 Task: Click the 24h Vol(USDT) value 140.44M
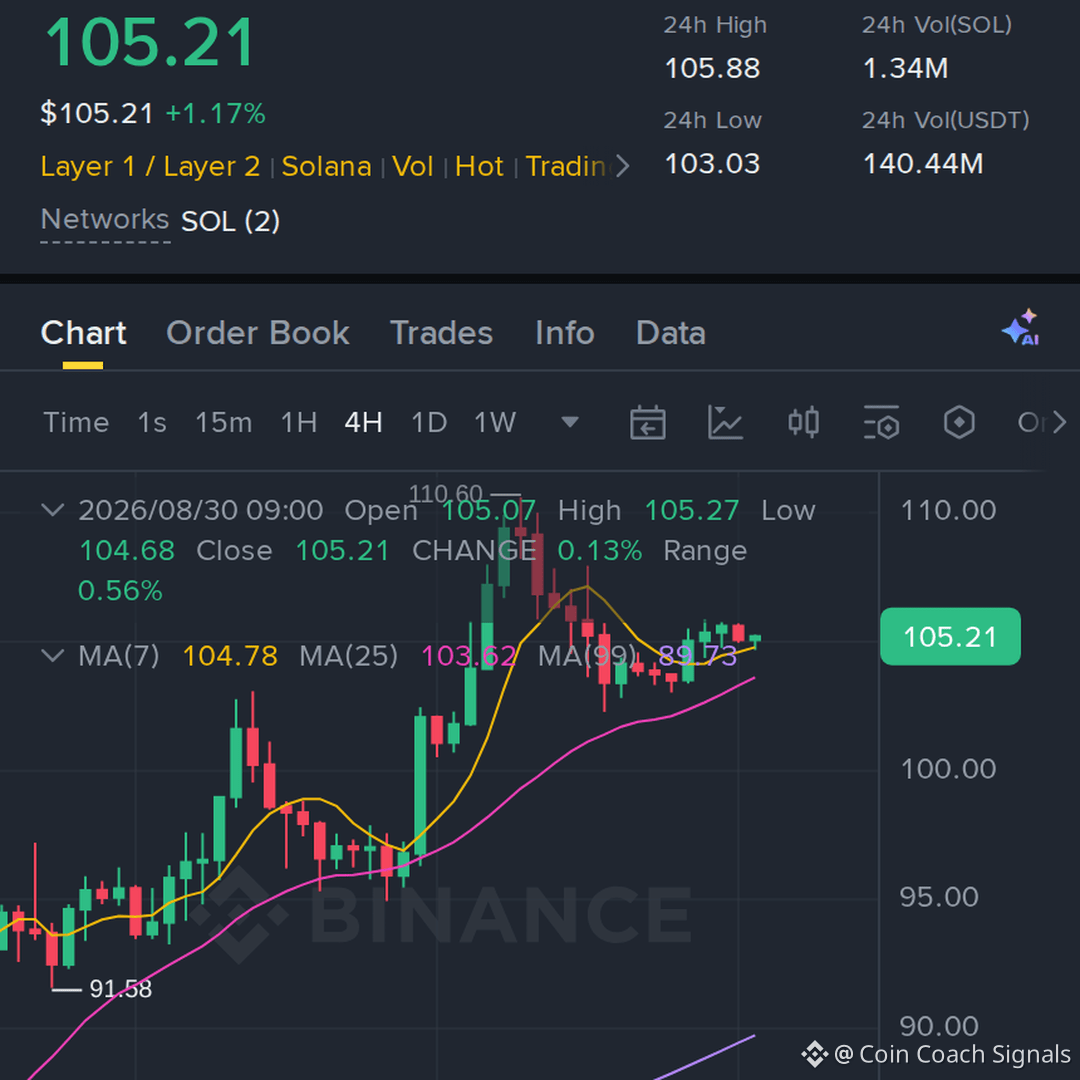[x=923, y=164]
